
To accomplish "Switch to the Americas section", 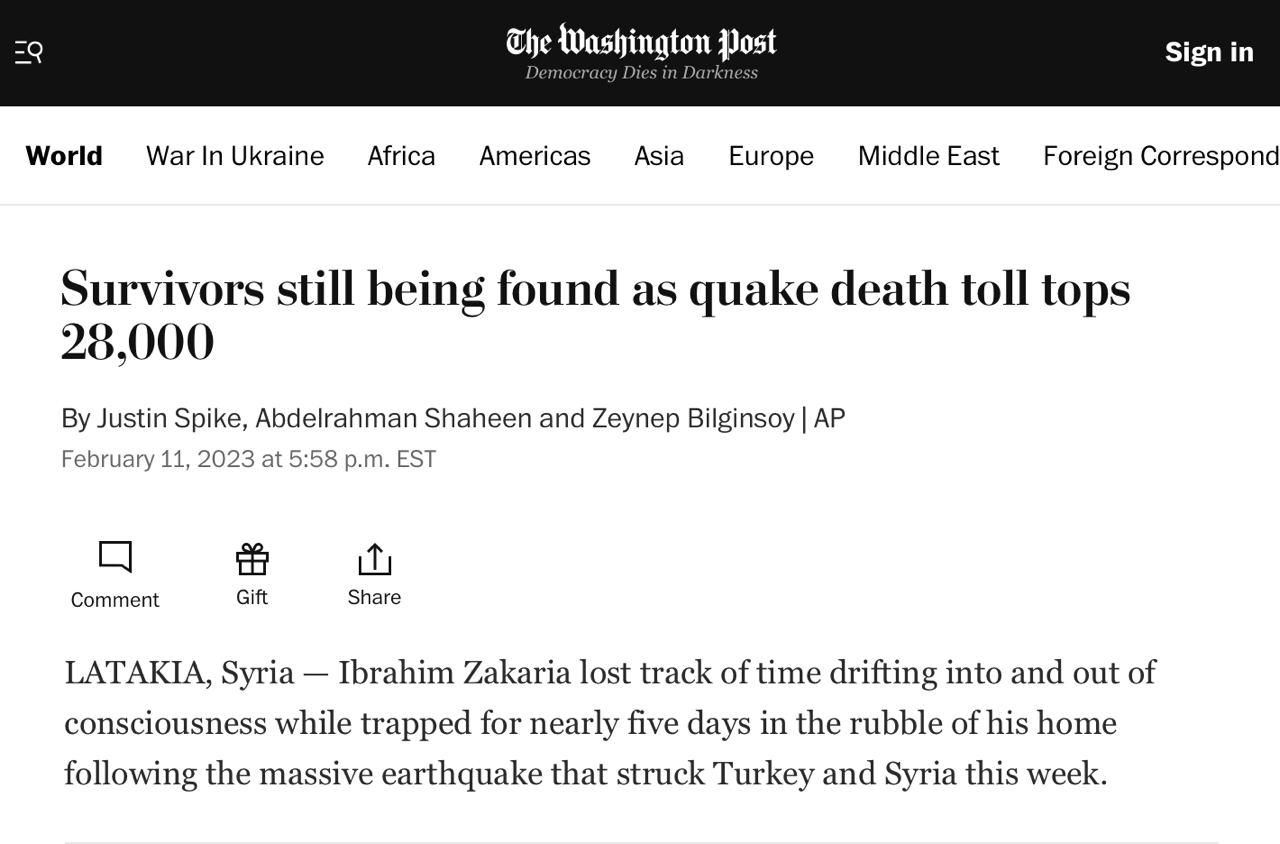I will (535, 156).
